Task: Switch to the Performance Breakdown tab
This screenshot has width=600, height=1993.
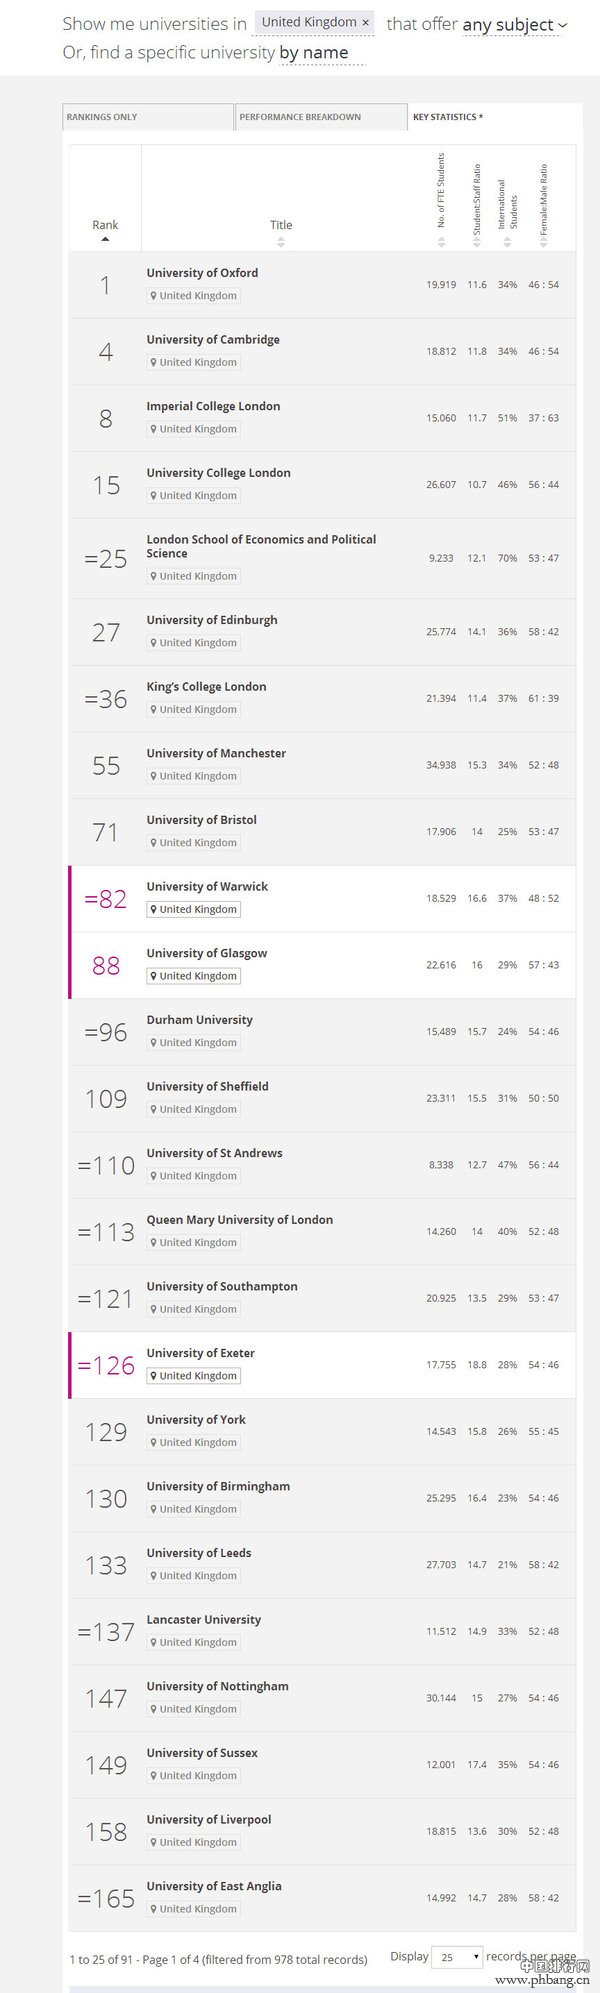Action: pos(321,117)
